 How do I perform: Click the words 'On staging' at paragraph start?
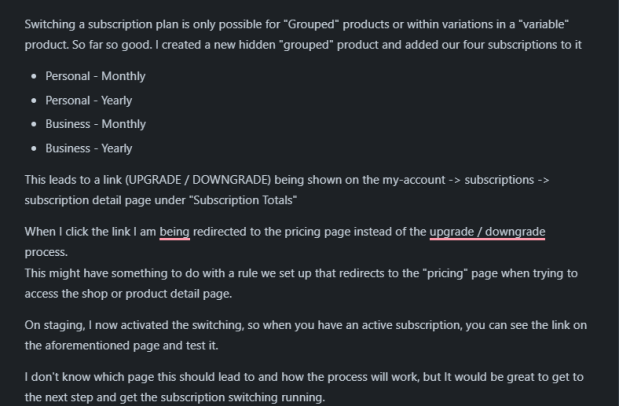(54, 325)
